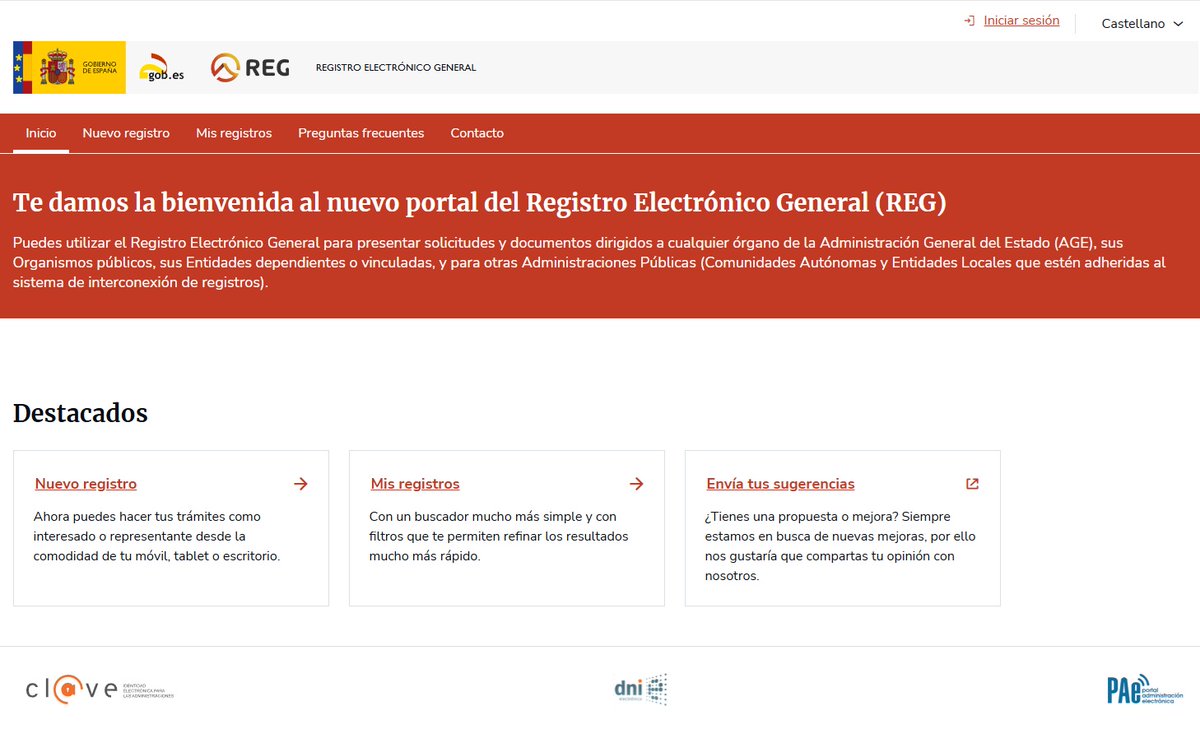
Task: Click the REGISTRO ELECTRÓNICO GENERAL header text
Action: (x=396, y=68)
